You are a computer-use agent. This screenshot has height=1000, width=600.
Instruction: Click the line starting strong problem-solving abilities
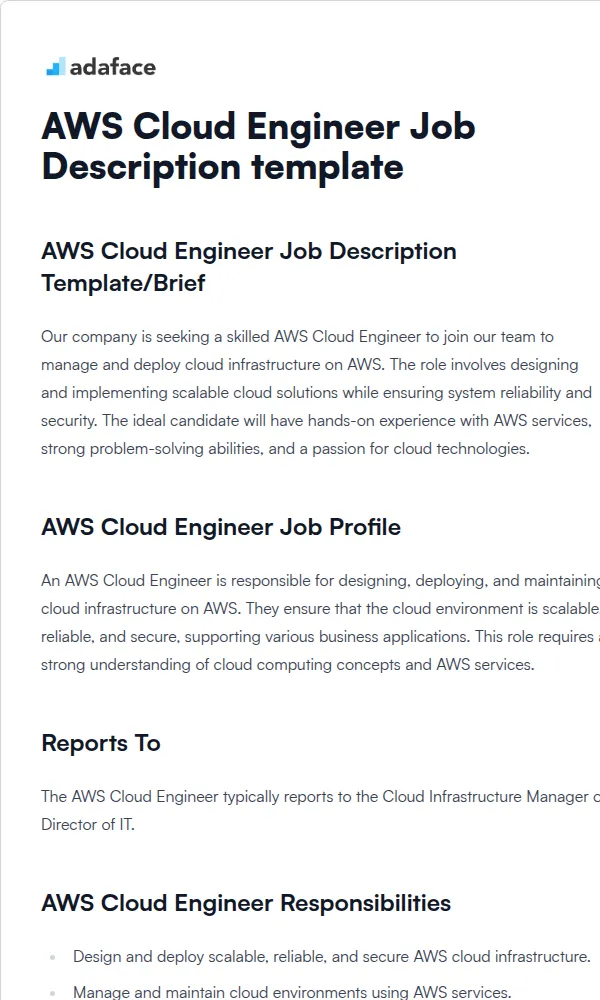point(285,449)
